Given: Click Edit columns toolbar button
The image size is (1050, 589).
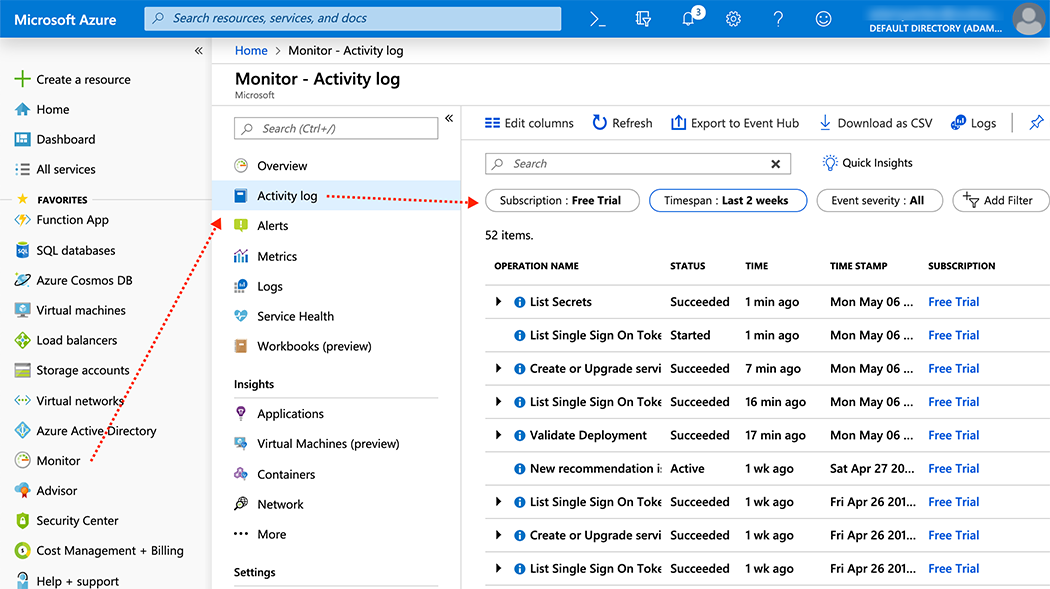Looking at the screenshot, I should click(529, 123).
